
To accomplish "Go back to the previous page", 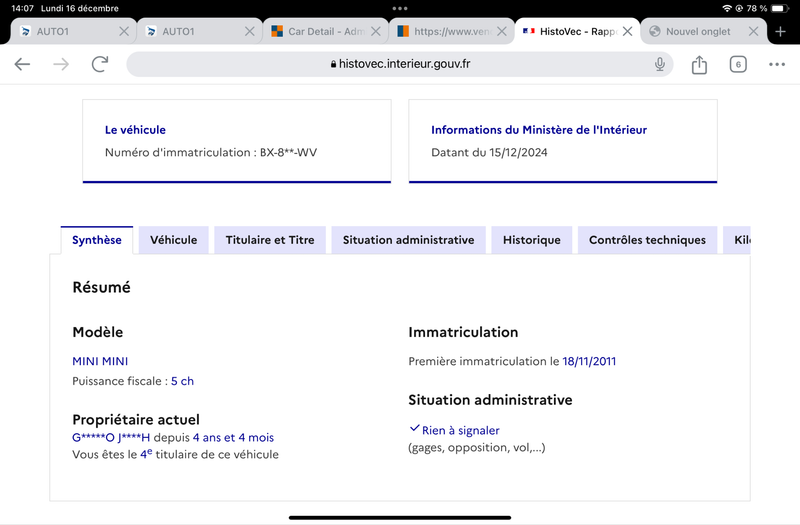I will (22, 64).
